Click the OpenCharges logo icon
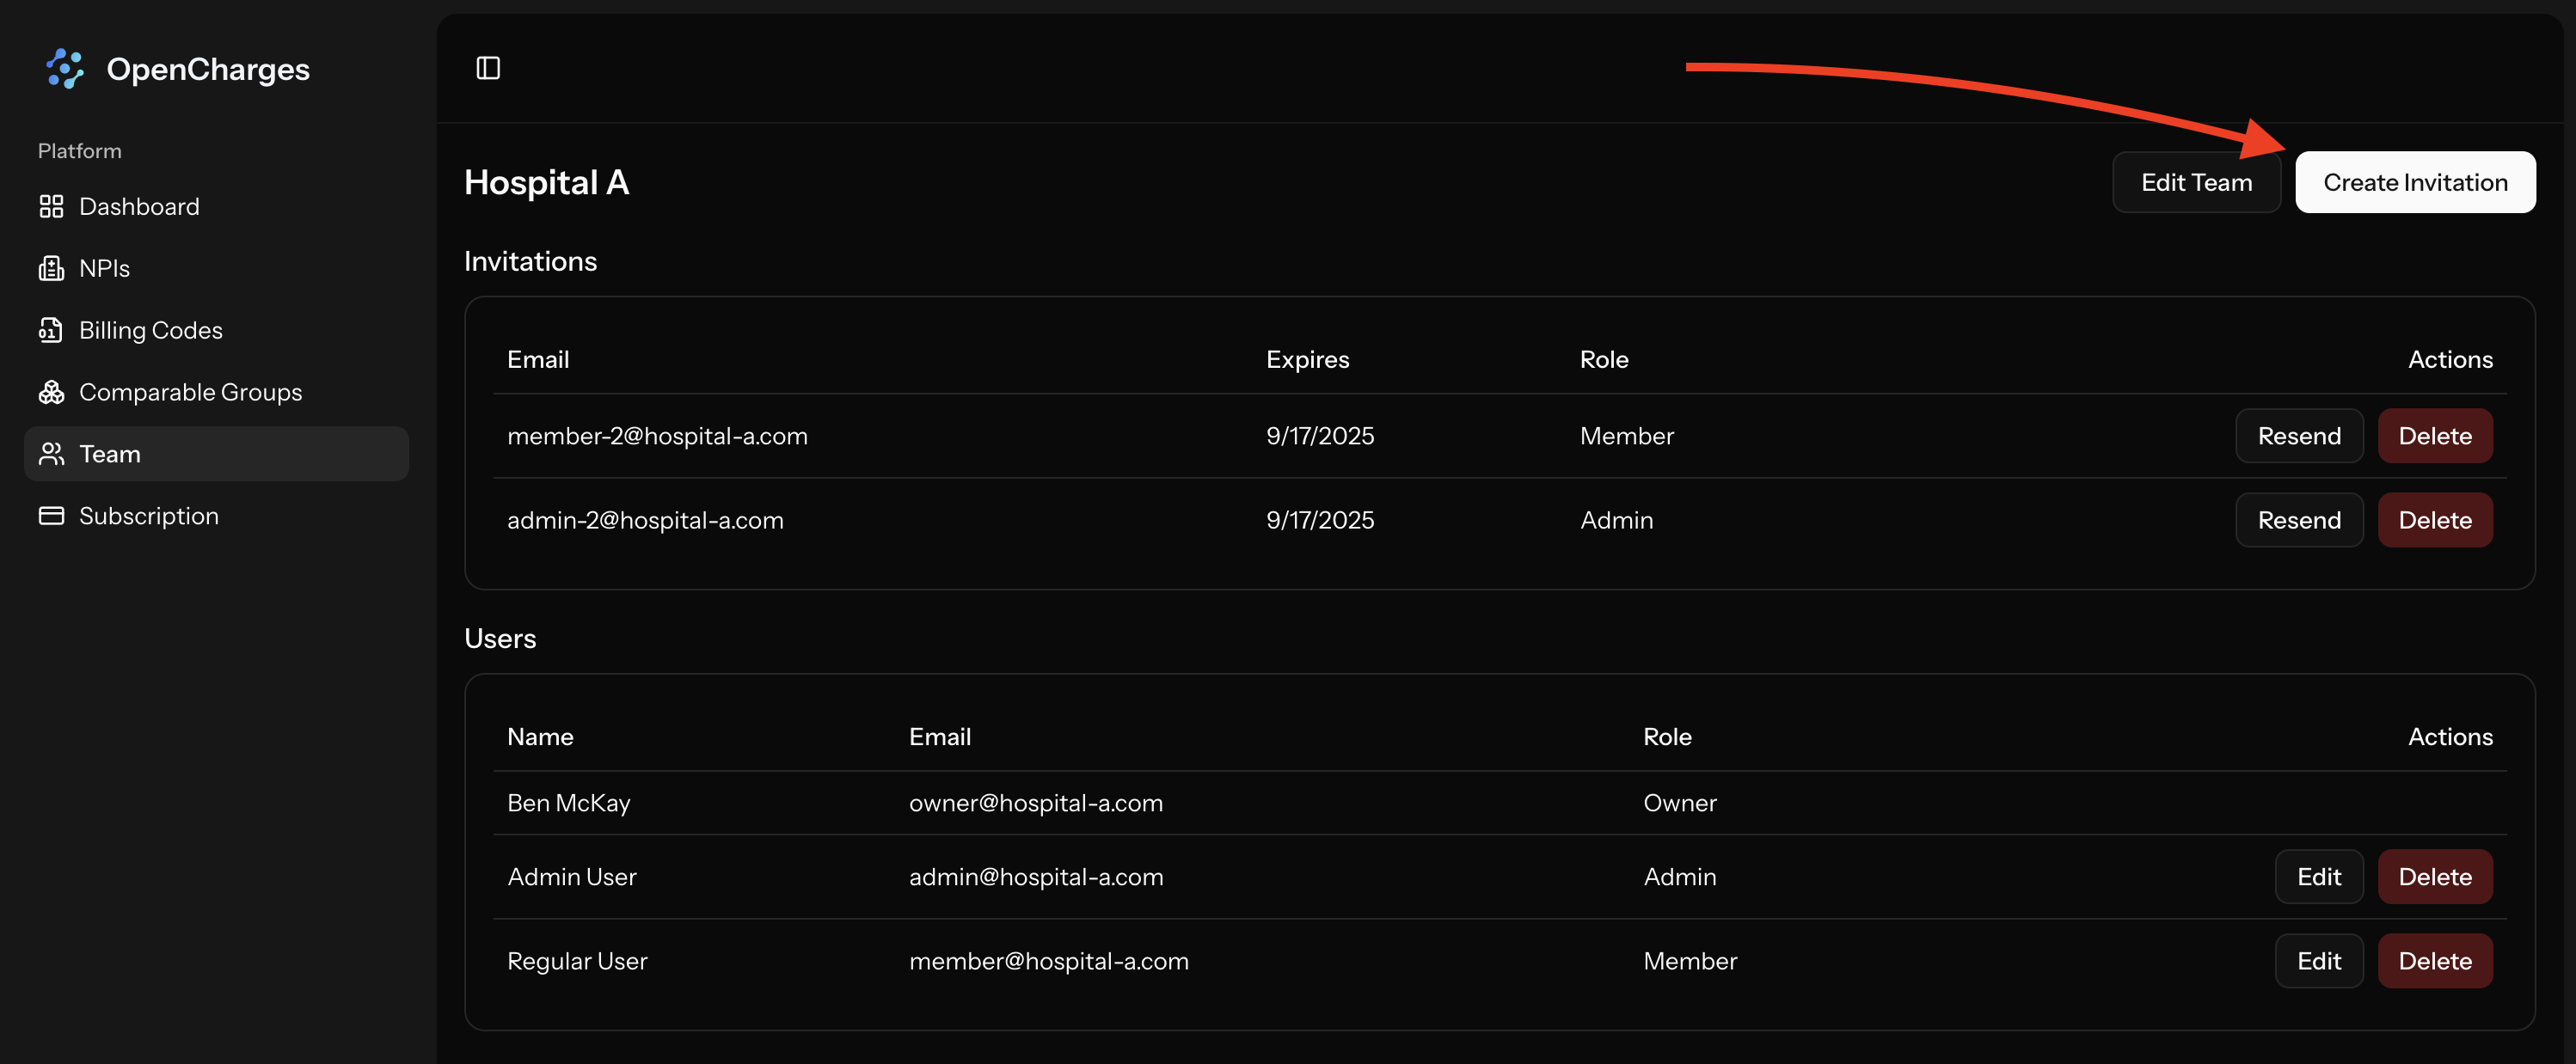The image size is (2576, 1064). [64, 68]
